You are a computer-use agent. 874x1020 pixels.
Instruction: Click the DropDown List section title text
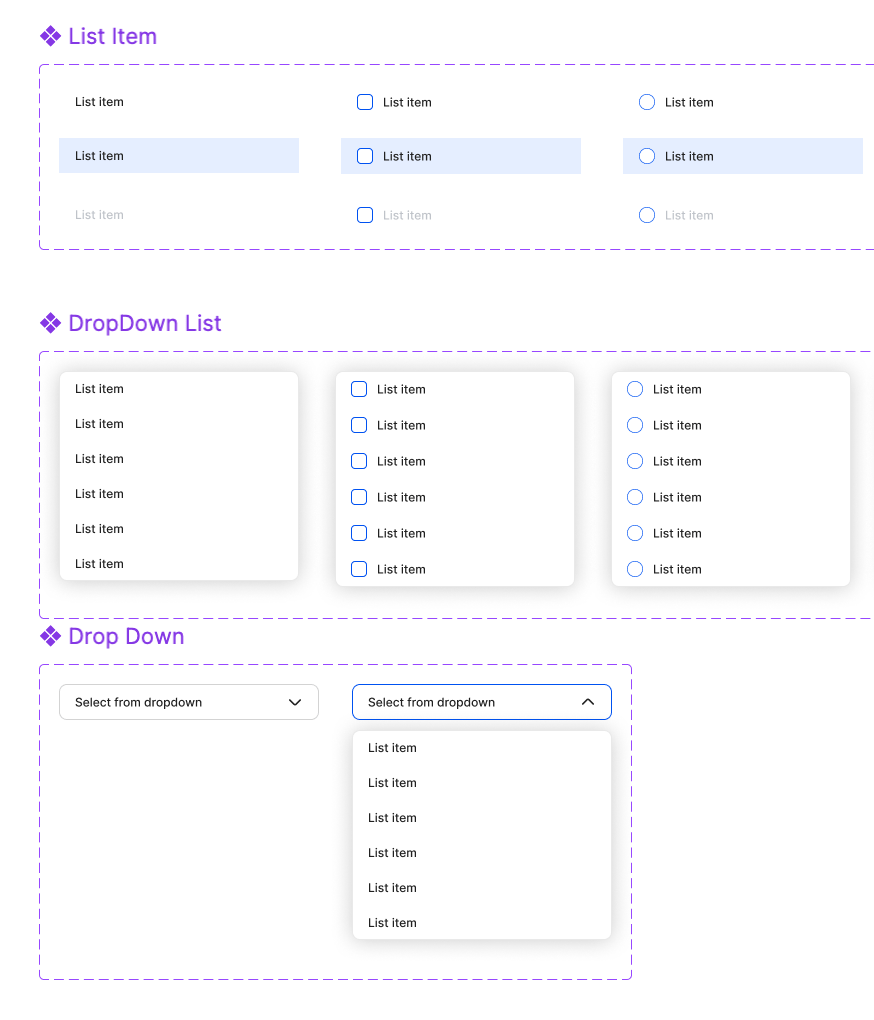pyautogui.click(x=145, y=323)
